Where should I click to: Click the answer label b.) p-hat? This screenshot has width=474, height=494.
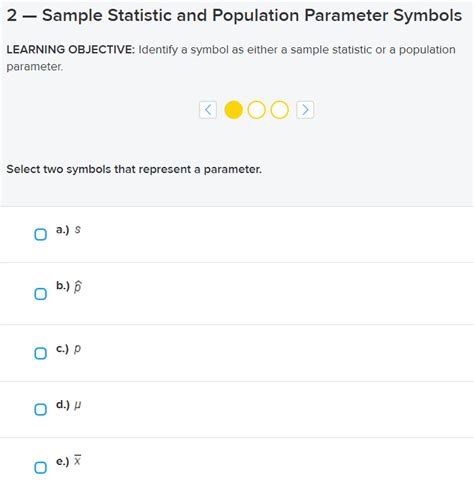tap(69, 286)
